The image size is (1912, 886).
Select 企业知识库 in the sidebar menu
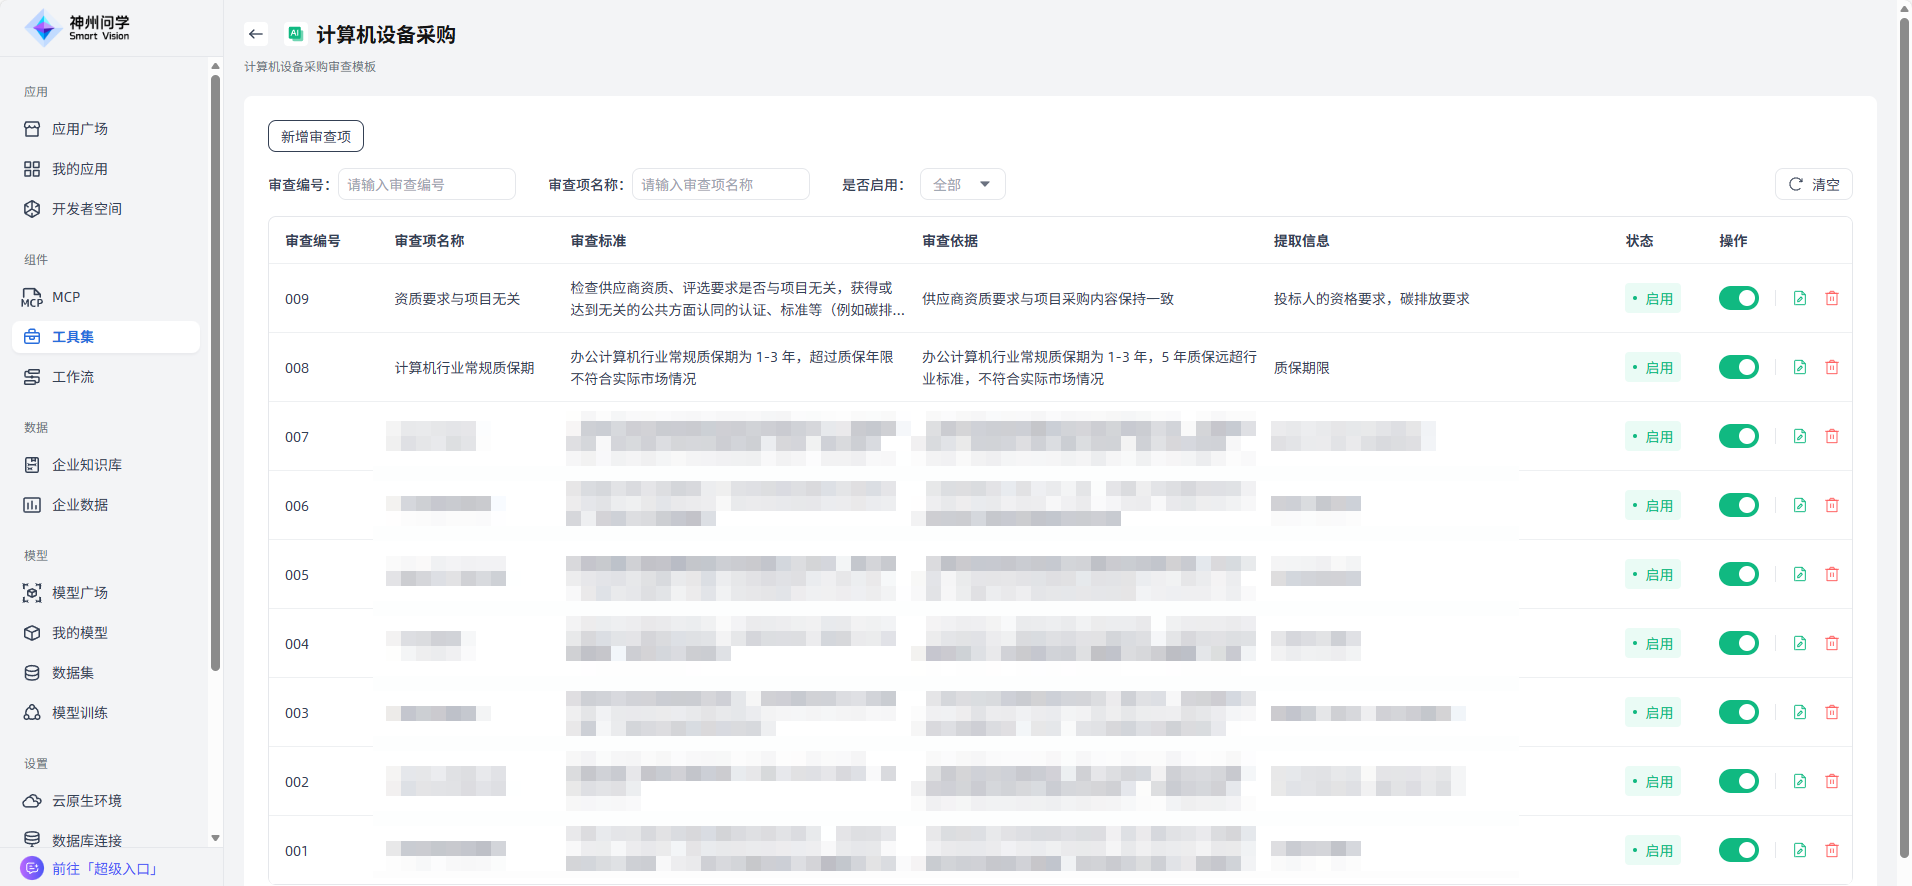click(x=87, y=465)
